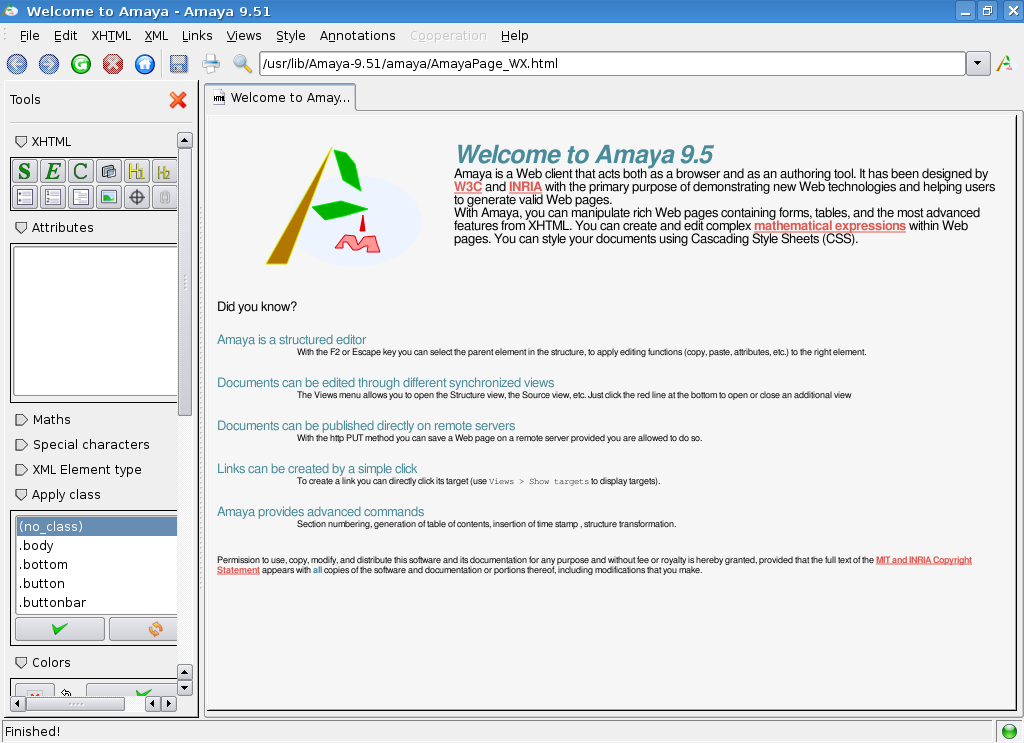Create a target with the crosshair icon
This screenshot has width=1024, height=743.
pyautogui.click(x=136, y=197)
